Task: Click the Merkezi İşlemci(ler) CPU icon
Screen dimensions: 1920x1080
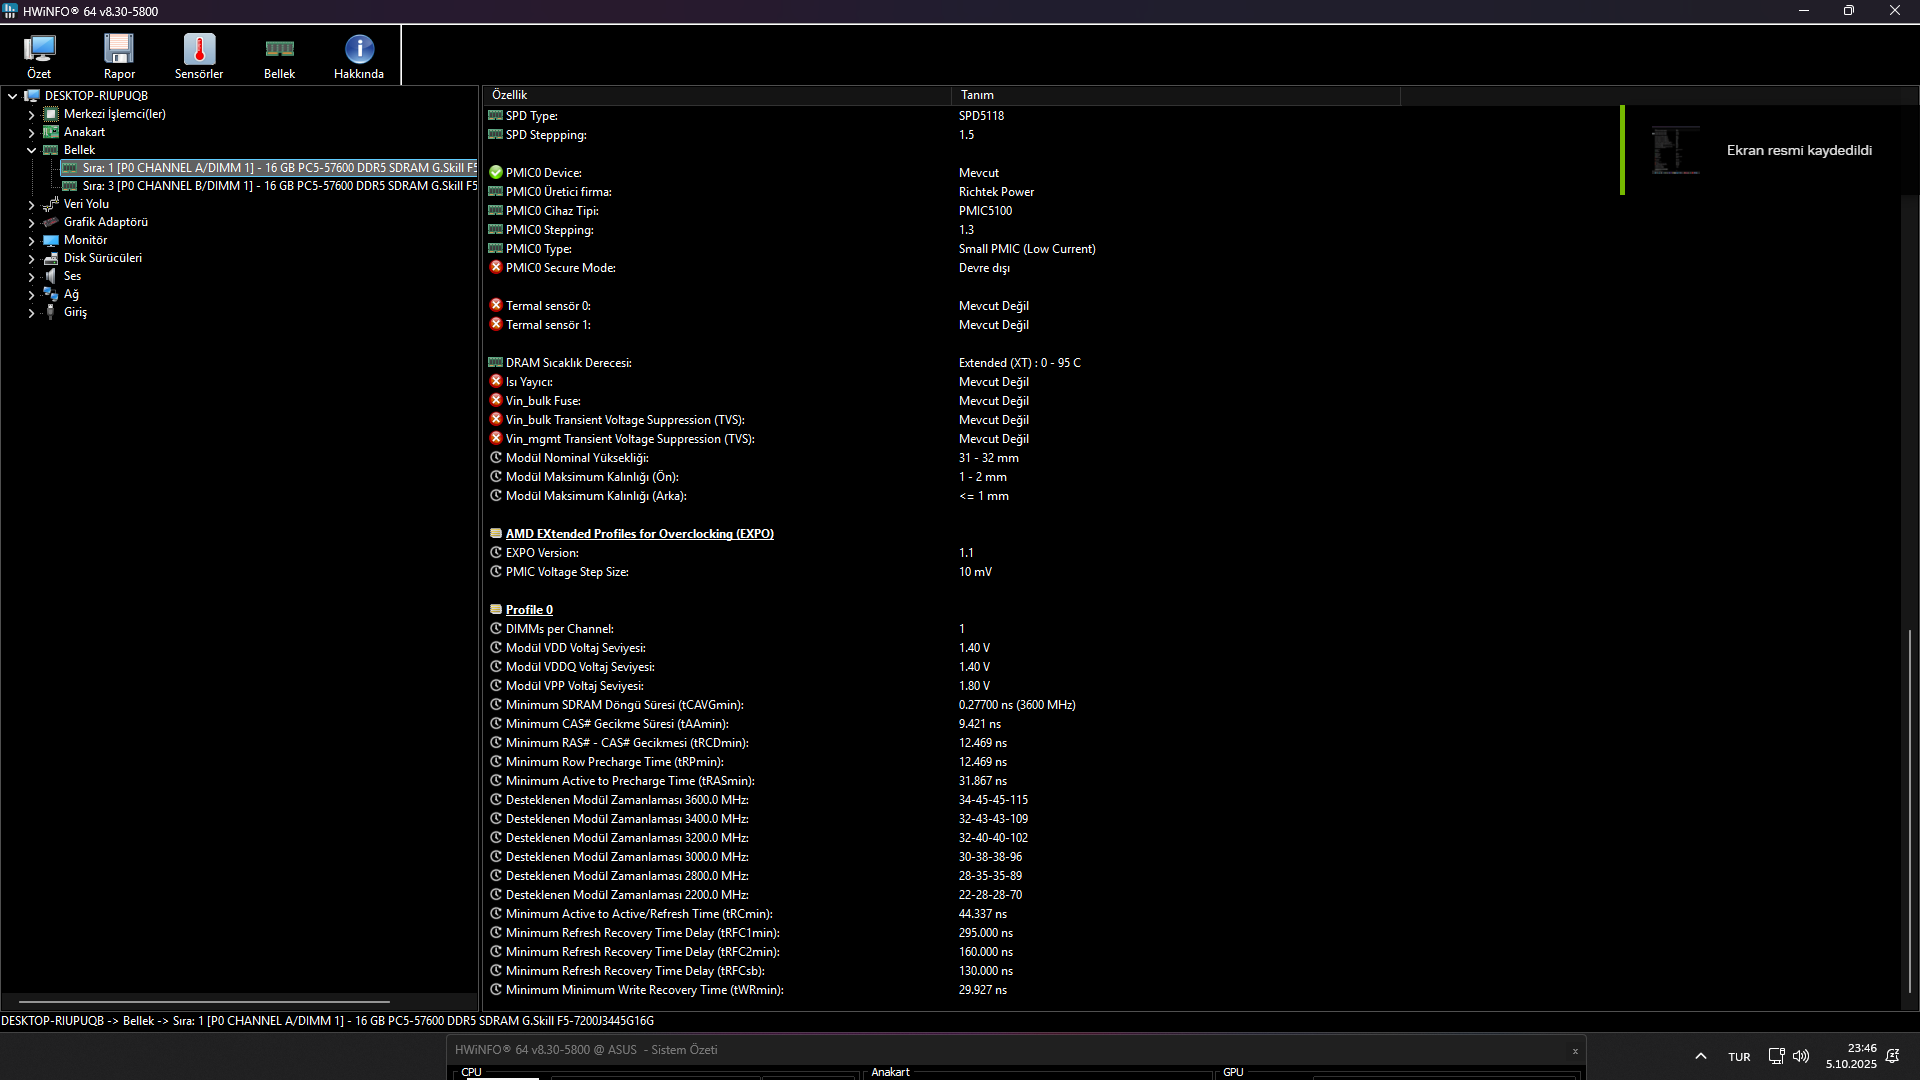Action: tap(51, 114)
